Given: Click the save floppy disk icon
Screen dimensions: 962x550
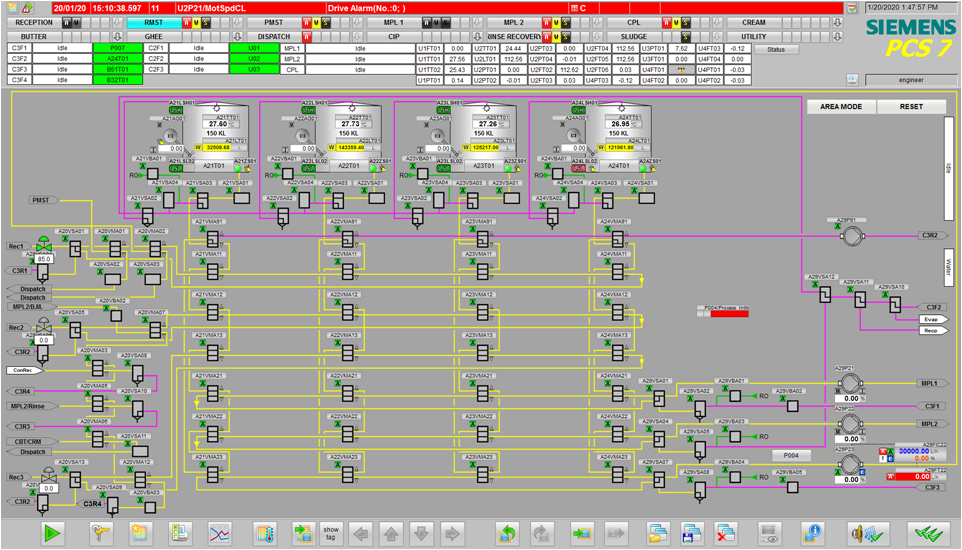Looking at the screenshot, I should (691, 533).
